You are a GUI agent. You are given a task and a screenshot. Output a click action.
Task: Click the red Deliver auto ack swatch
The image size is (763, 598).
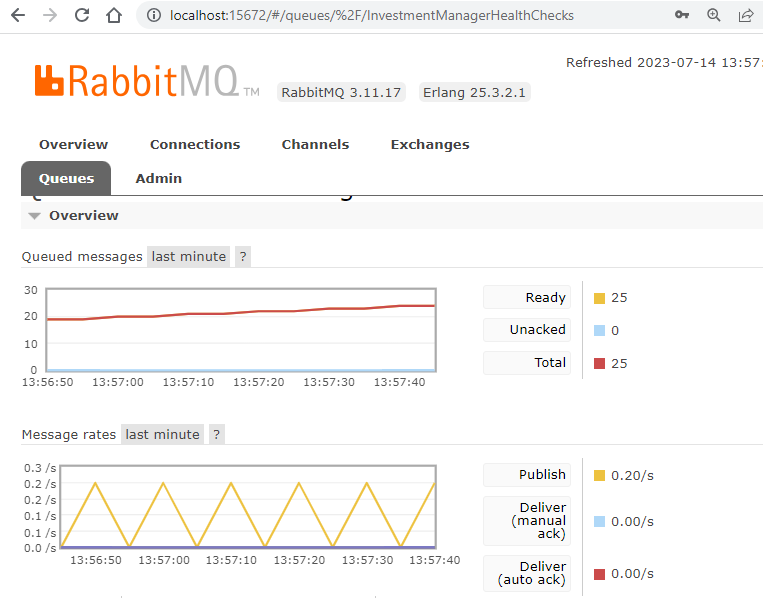point(600,574)
